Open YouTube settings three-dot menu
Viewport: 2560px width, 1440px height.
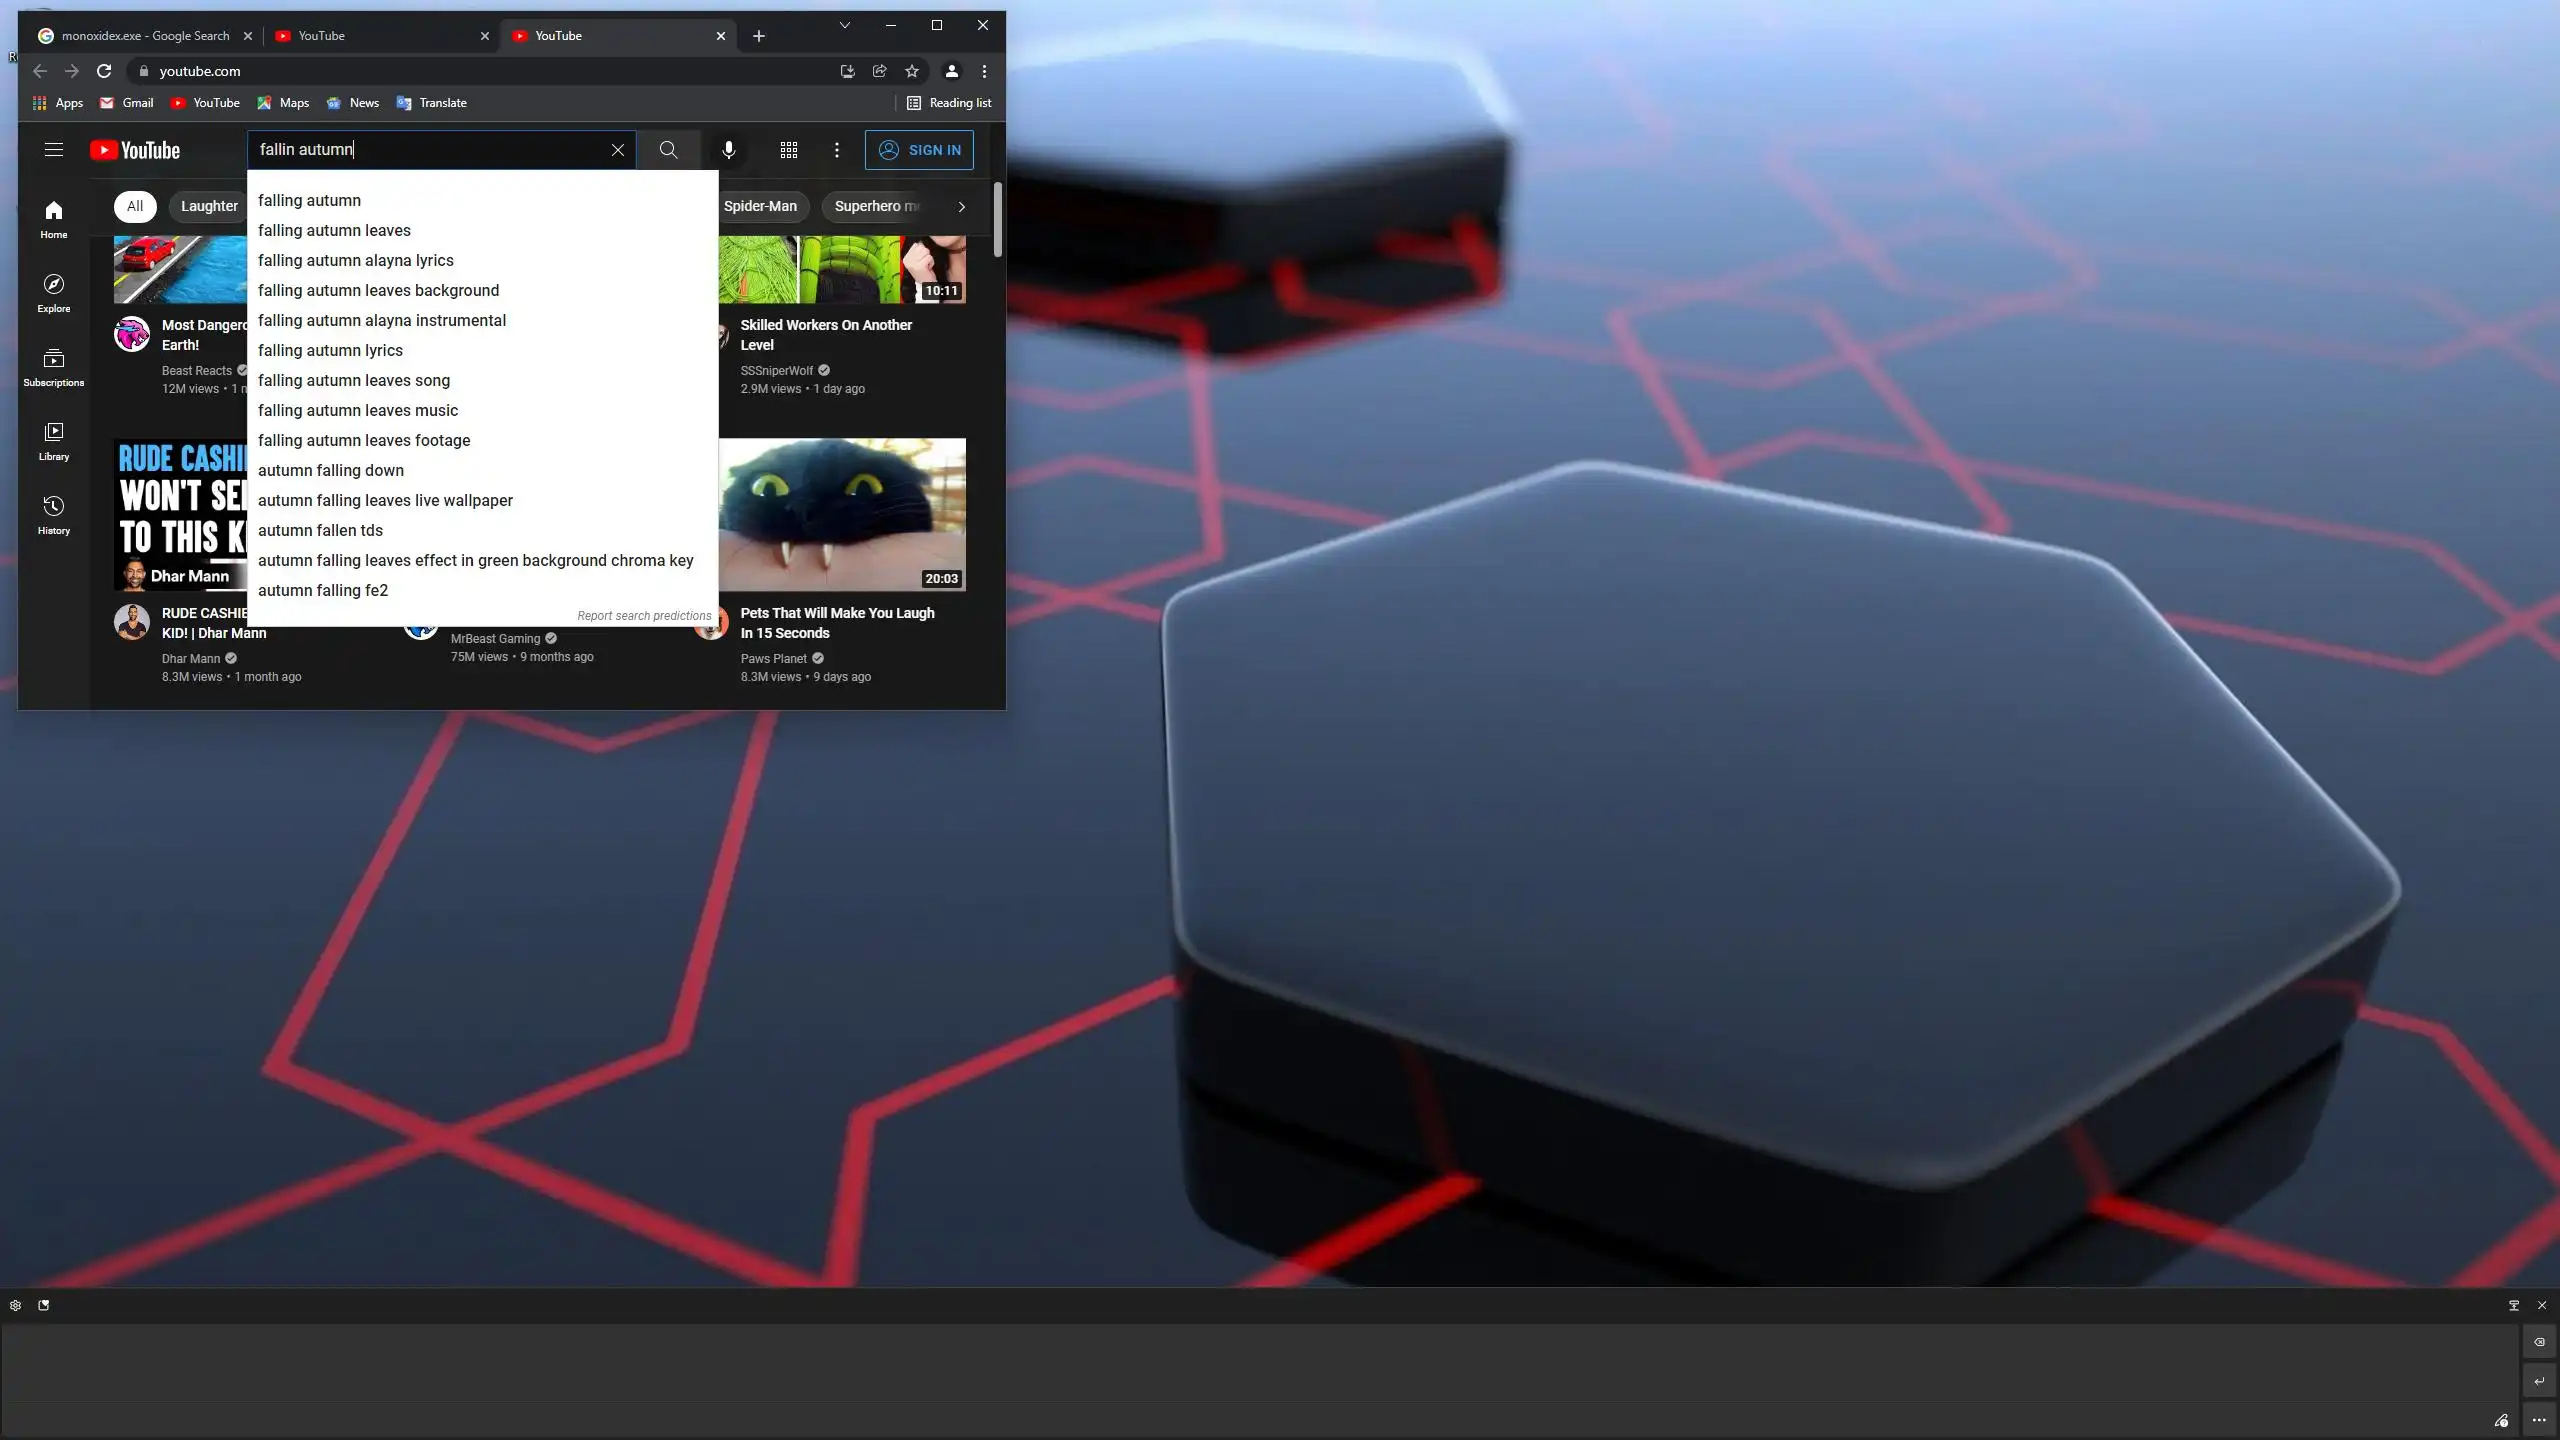tap(837, 150)
